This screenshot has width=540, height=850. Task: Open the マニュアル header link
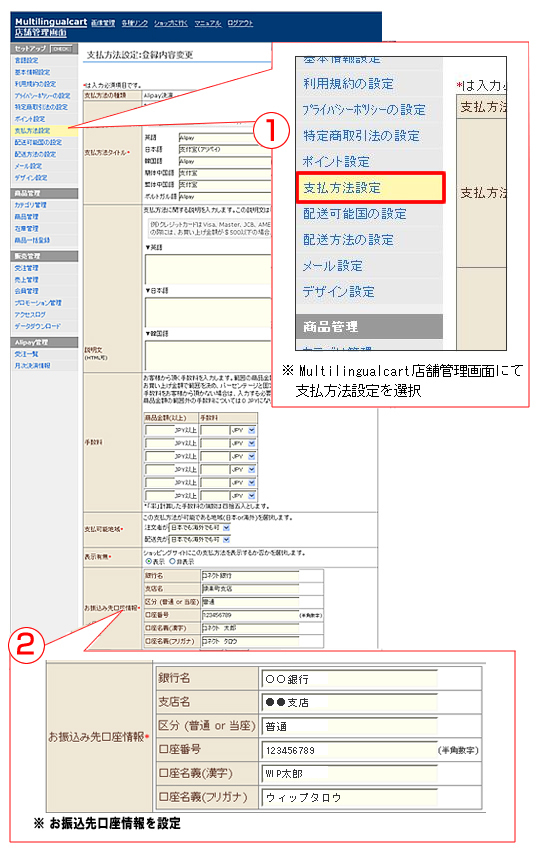pyautogui.click(x=208, y=23)
